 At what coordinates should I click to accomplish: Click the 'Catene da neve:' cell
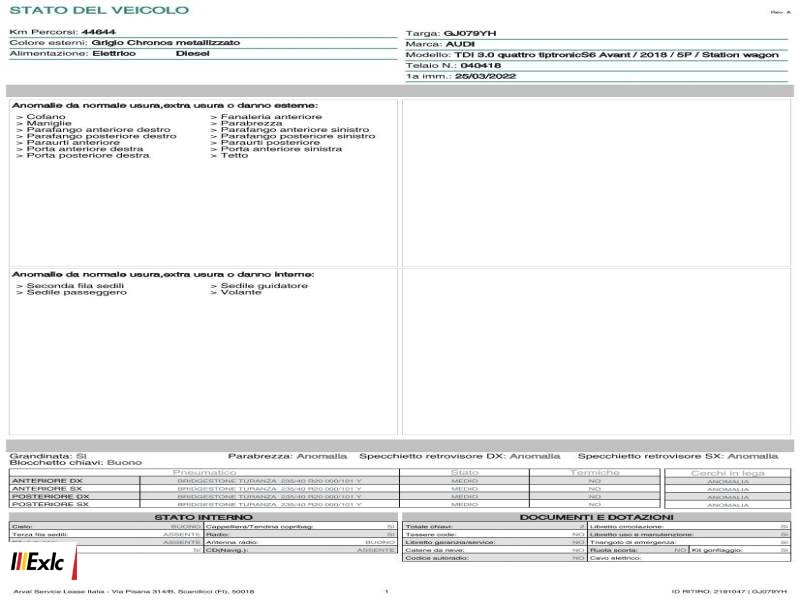[x=494, y=550]
